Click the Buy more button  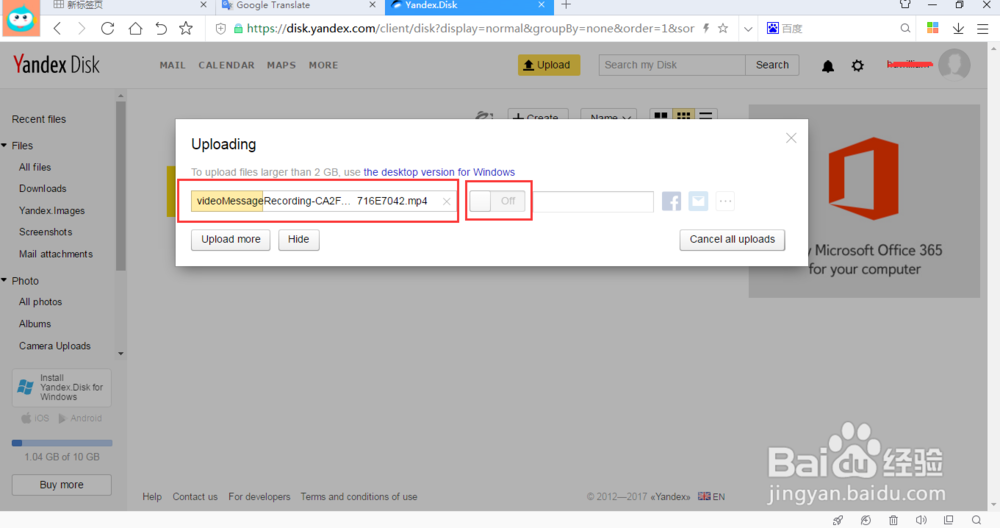(61, 485)
